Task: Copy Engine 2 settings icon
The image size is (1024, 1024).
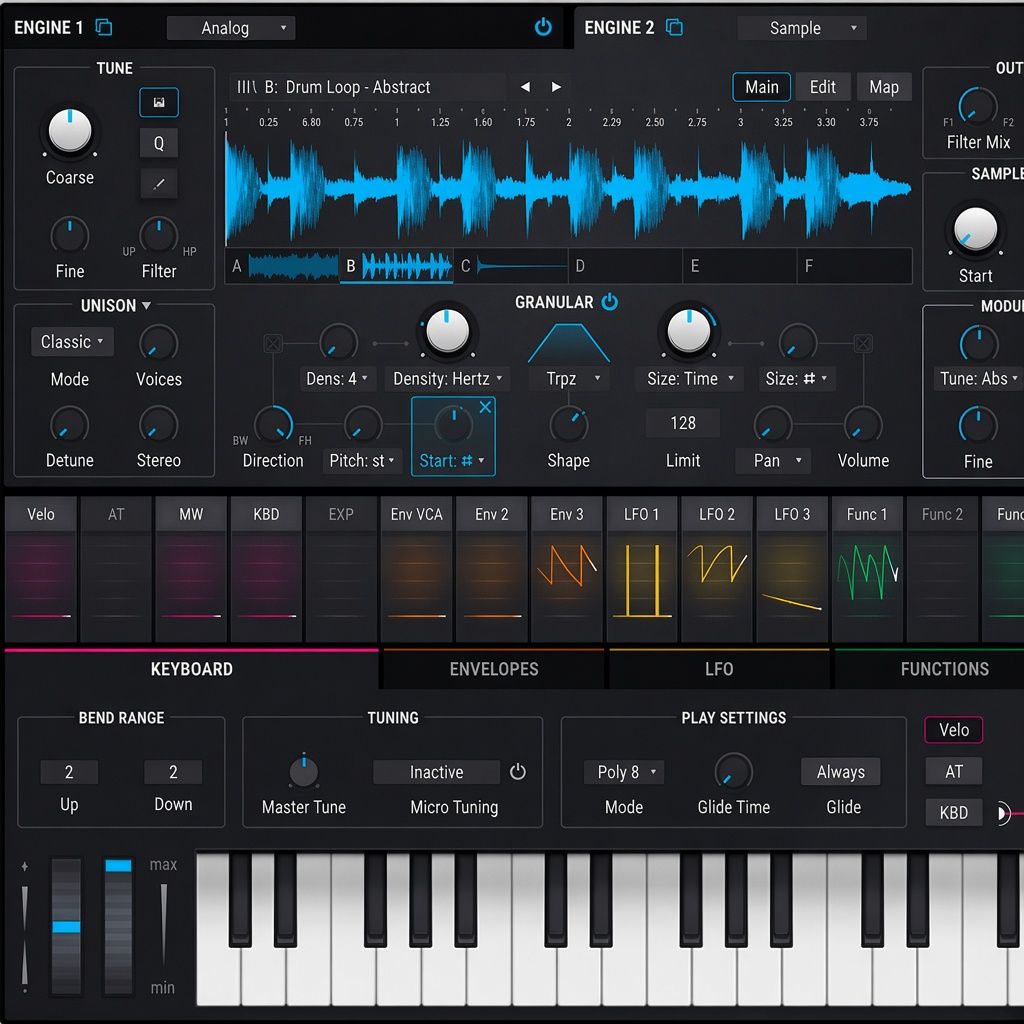Action: pos(674,27)
